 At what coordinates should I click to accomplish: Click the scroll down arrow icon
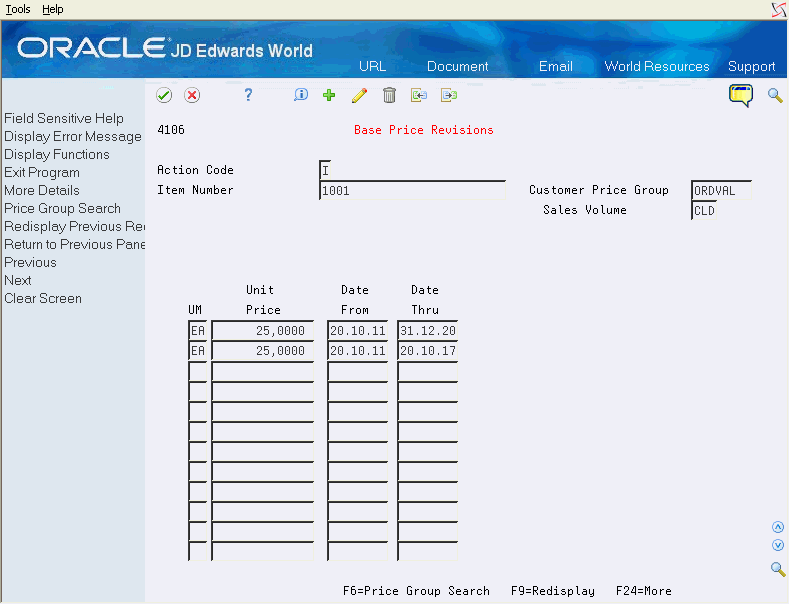[x=778, y=545]
